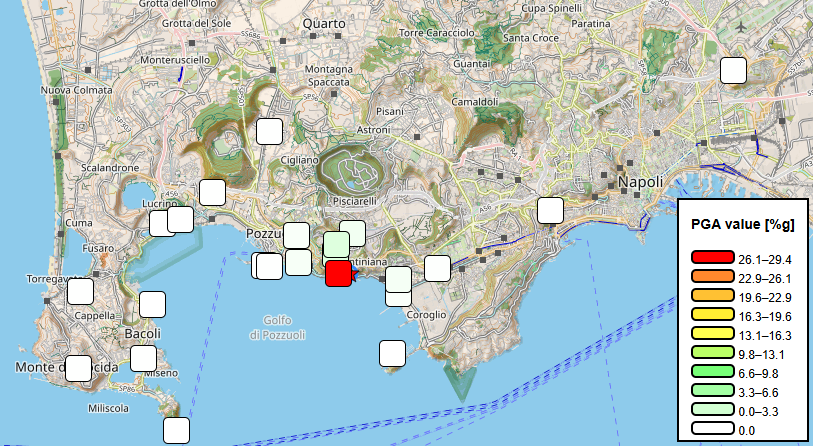Viewport: 813px width, 446px height.
Task: Click the Grotta del Sole label
Action: pyautogui.click(x=197, y=23)
